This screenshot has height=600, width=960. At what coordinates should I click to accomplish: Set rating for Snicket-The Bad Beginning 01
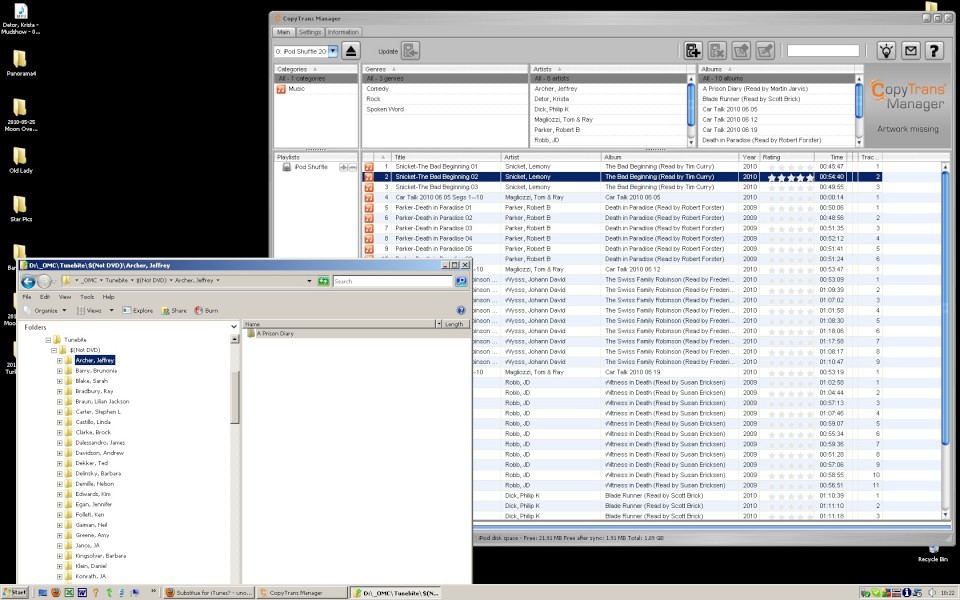click(790, 167)
